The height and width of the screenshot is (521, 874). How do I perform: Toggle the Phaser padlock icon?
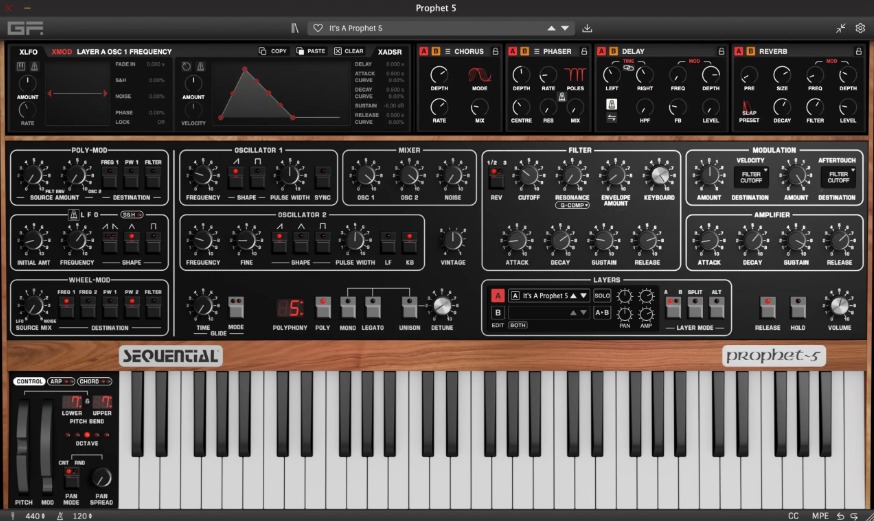pos(584,51)
